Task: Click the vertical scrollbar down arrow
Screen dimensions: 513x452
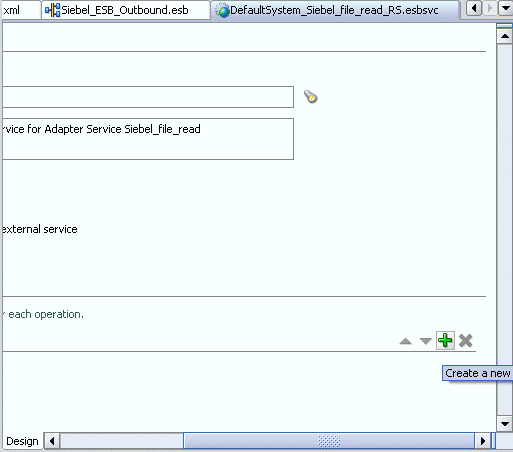Action: [x=505, y=424]
